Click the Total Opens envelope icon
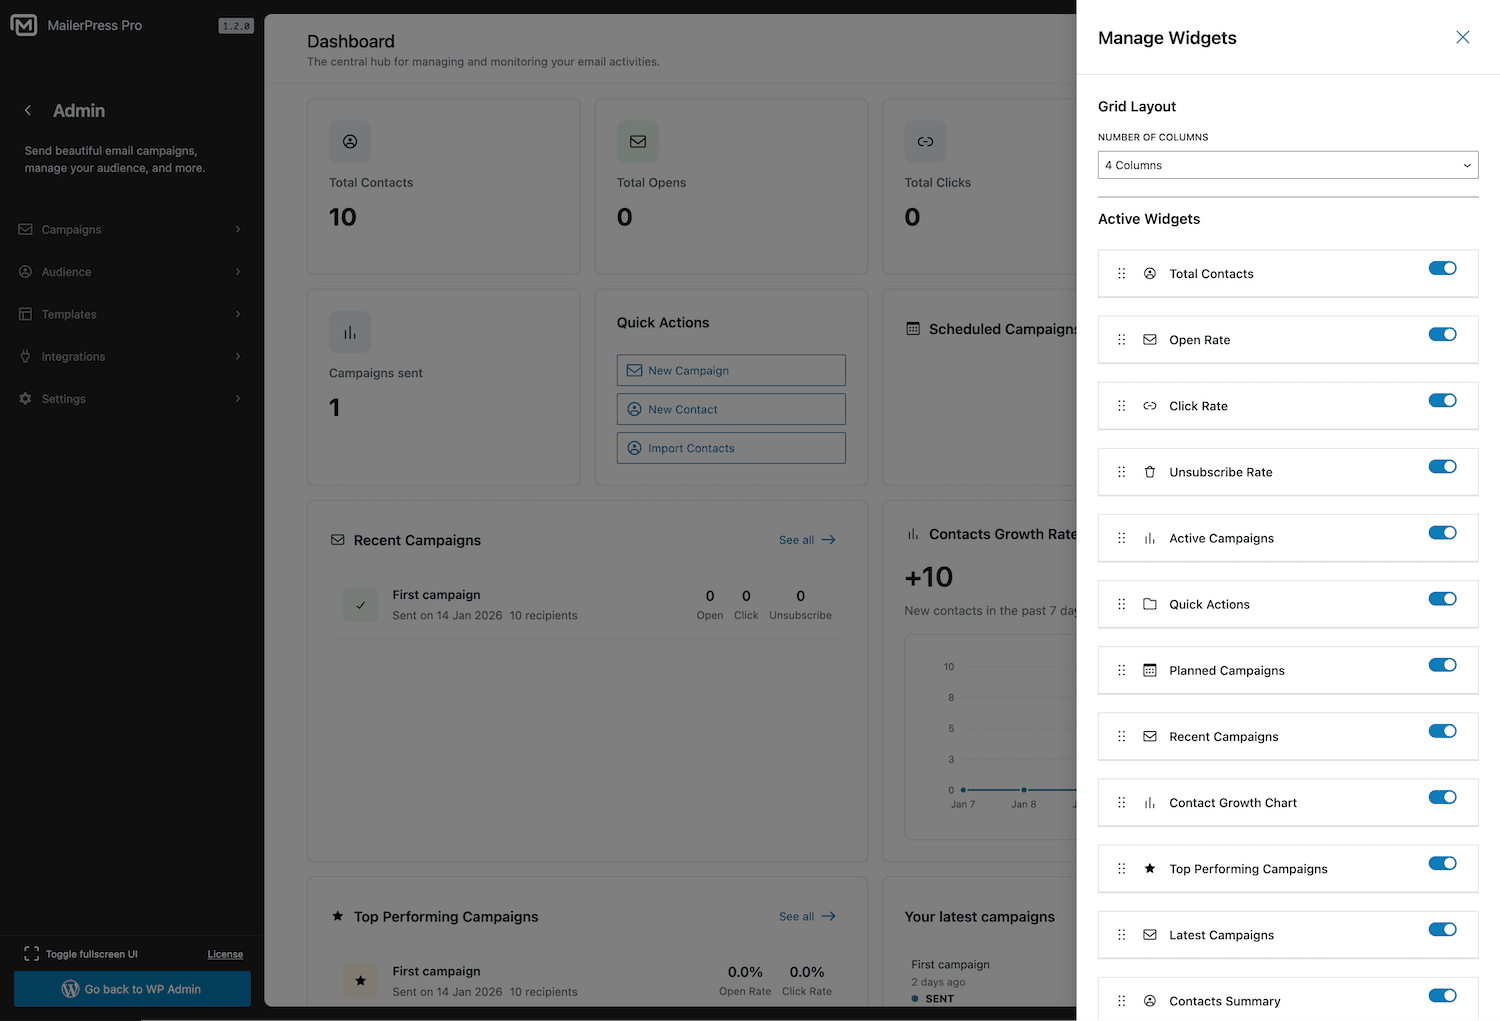The image size is (1500, 1021). click(x=638, y=141)
